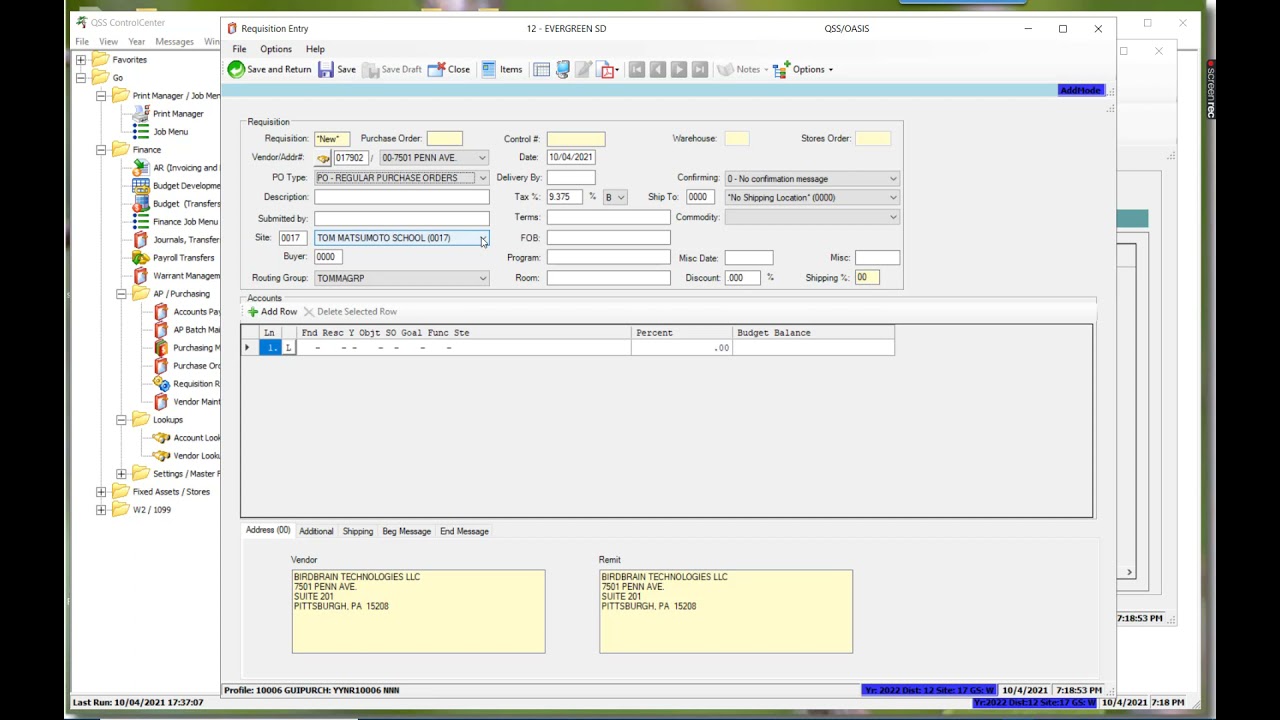Collapse the AP / Purchasing folder node
The image size is (1280, 720).
121,293
